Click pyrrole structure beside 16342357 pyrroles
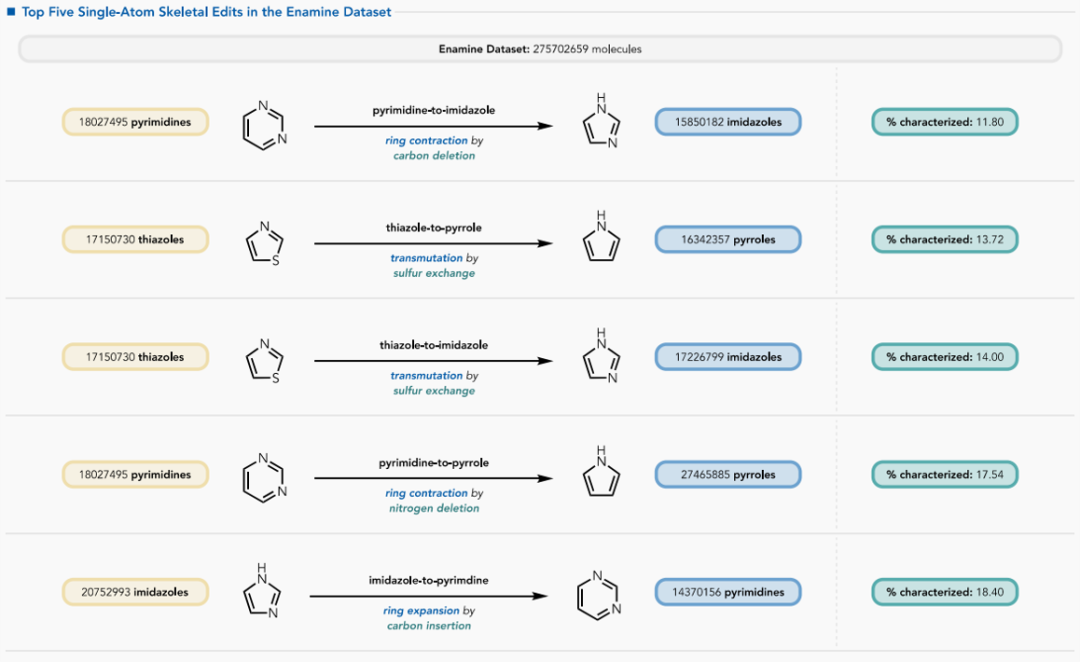The height and width of the screenshot is (662, 1080). pos(601,240)
